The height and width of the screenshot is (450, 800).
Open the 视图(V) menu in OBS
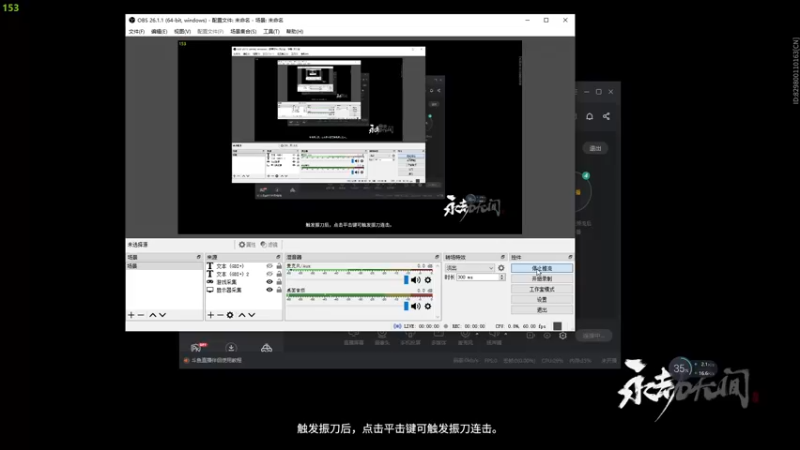tap(182, 32)
